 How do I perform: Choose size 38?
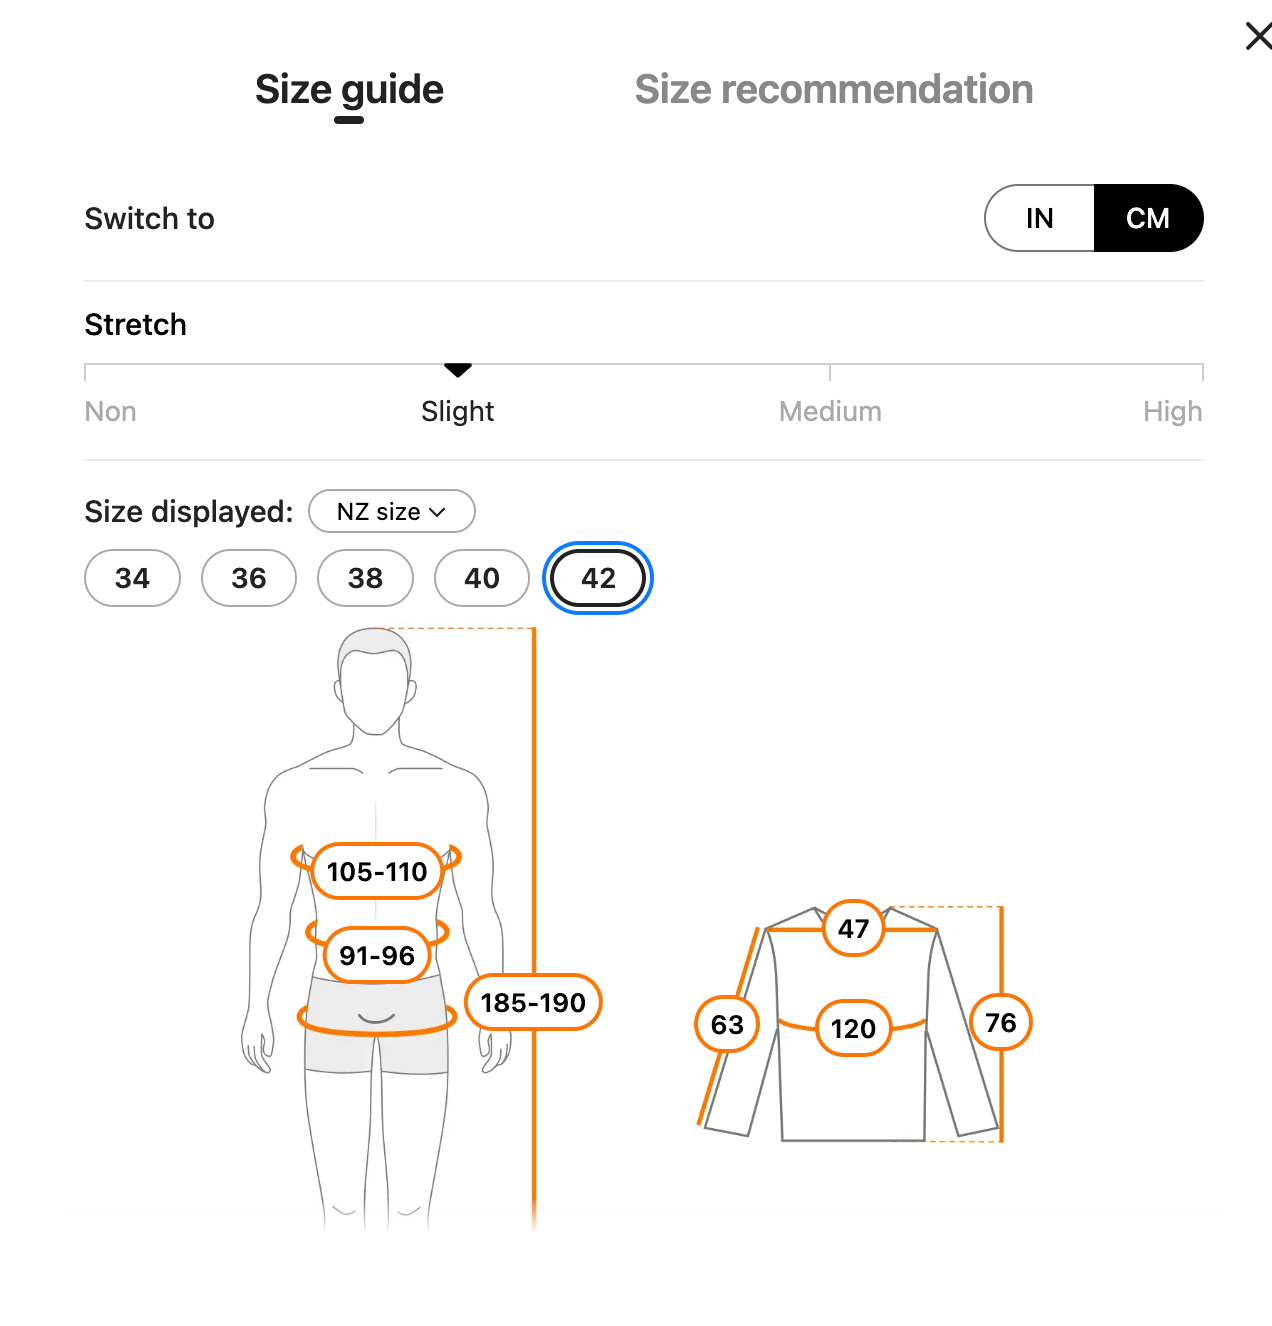pos(365,578)
